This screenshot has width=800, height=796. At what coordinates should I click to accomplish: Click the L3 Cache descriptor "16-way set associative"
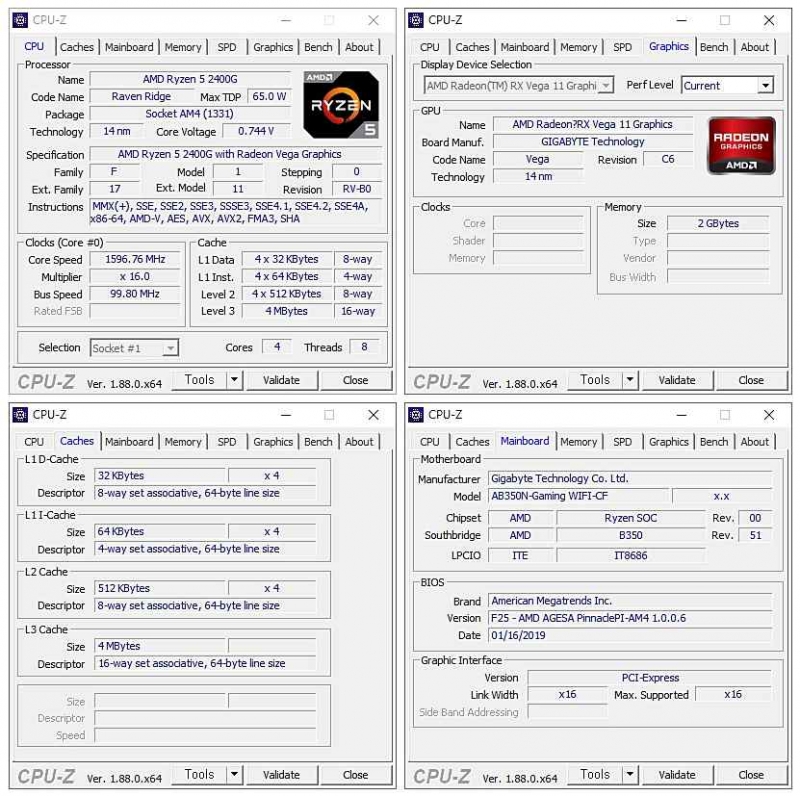(x=205, y=663)
